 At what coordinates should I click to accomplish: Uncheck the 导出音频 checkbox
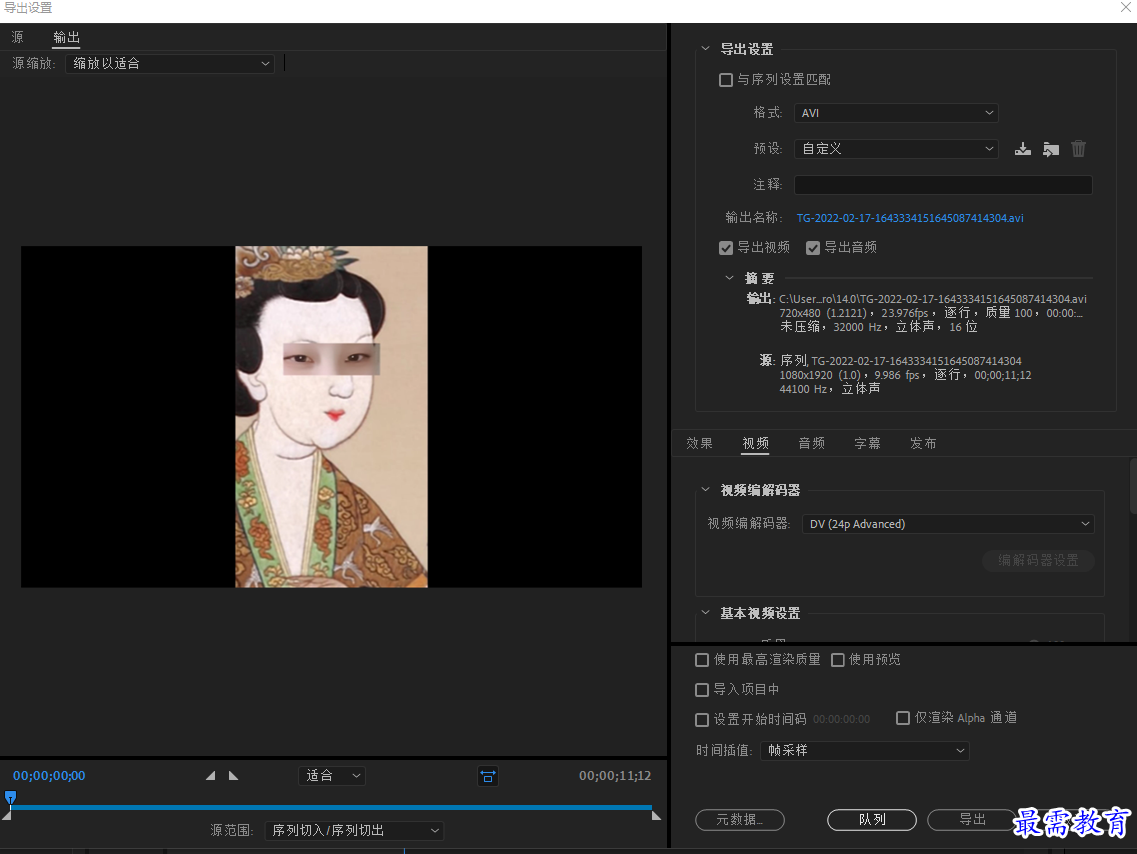point(813,248)
